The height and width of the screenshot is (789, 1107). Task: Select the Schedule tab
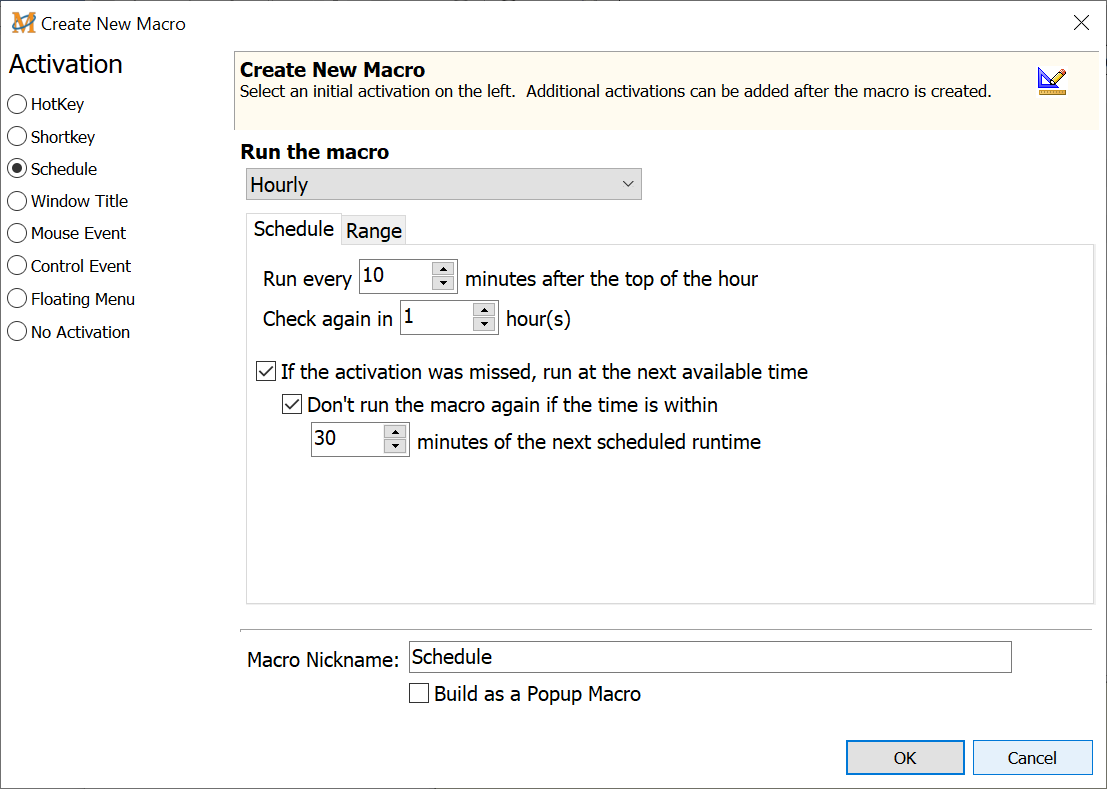(x=293, y=229)
